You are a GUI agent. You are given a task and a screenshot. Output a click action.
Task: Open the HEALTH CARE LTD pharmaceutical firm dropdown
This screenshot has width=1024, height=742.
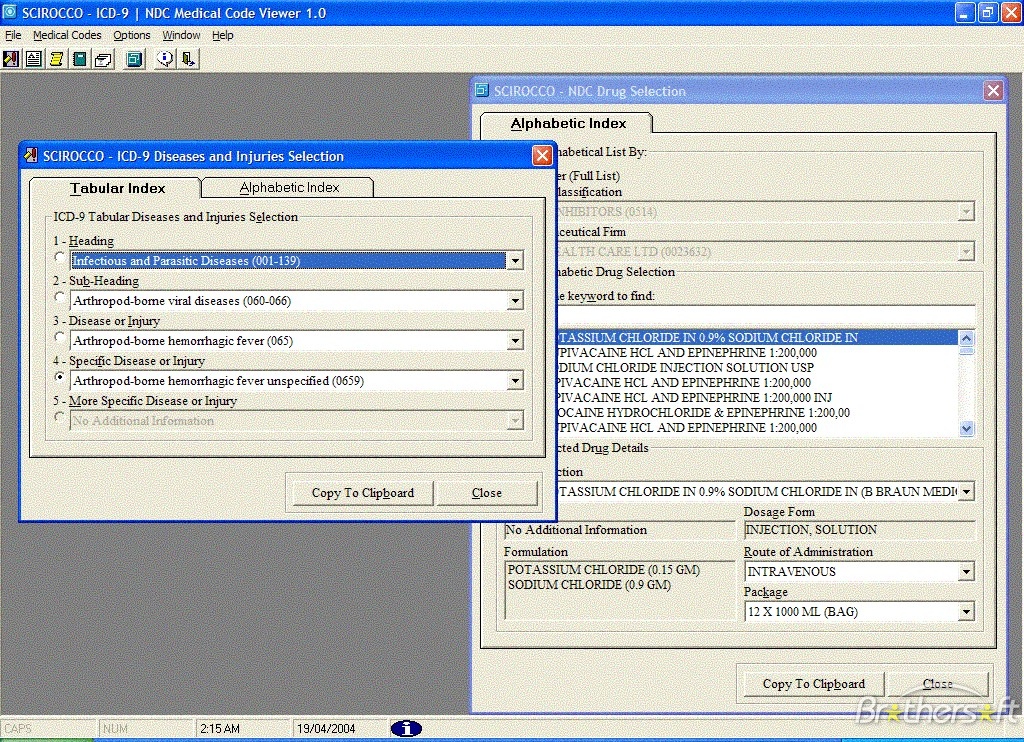[966, 251]
